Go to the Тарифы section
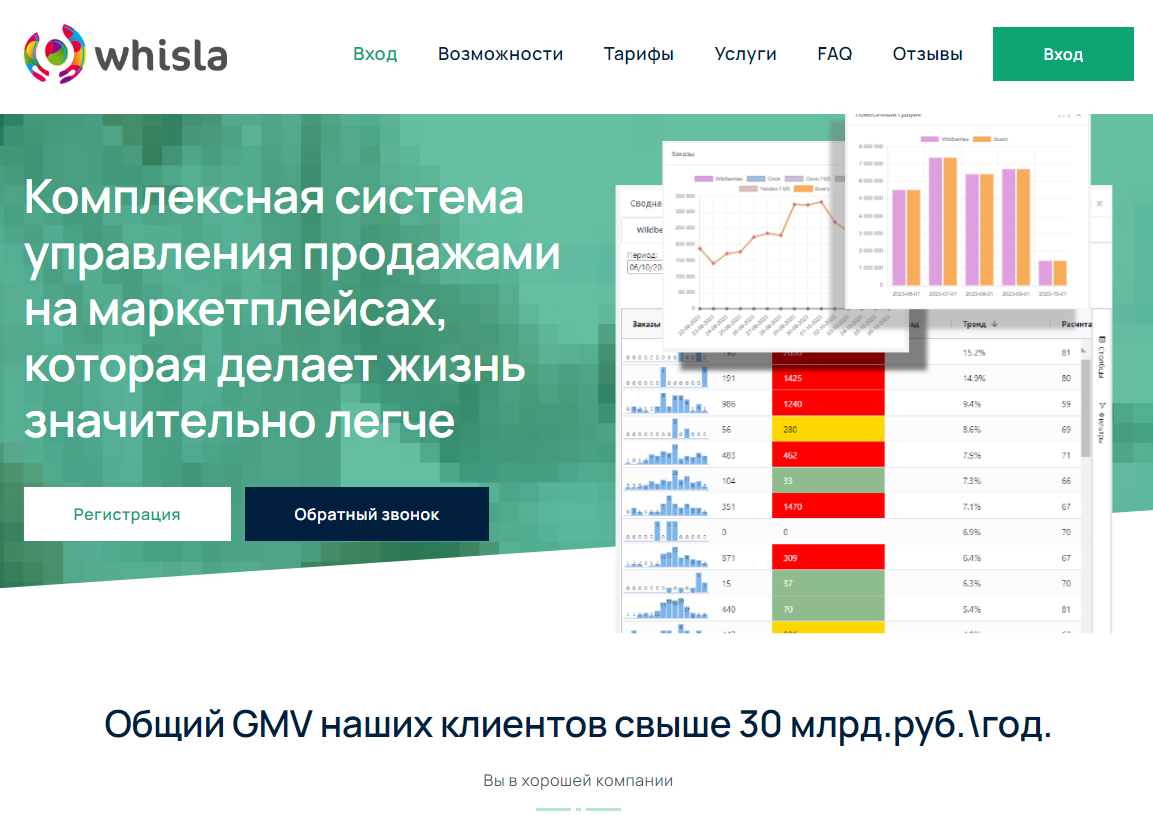The width and height of the screenshot is (1153, 835). 638,54
